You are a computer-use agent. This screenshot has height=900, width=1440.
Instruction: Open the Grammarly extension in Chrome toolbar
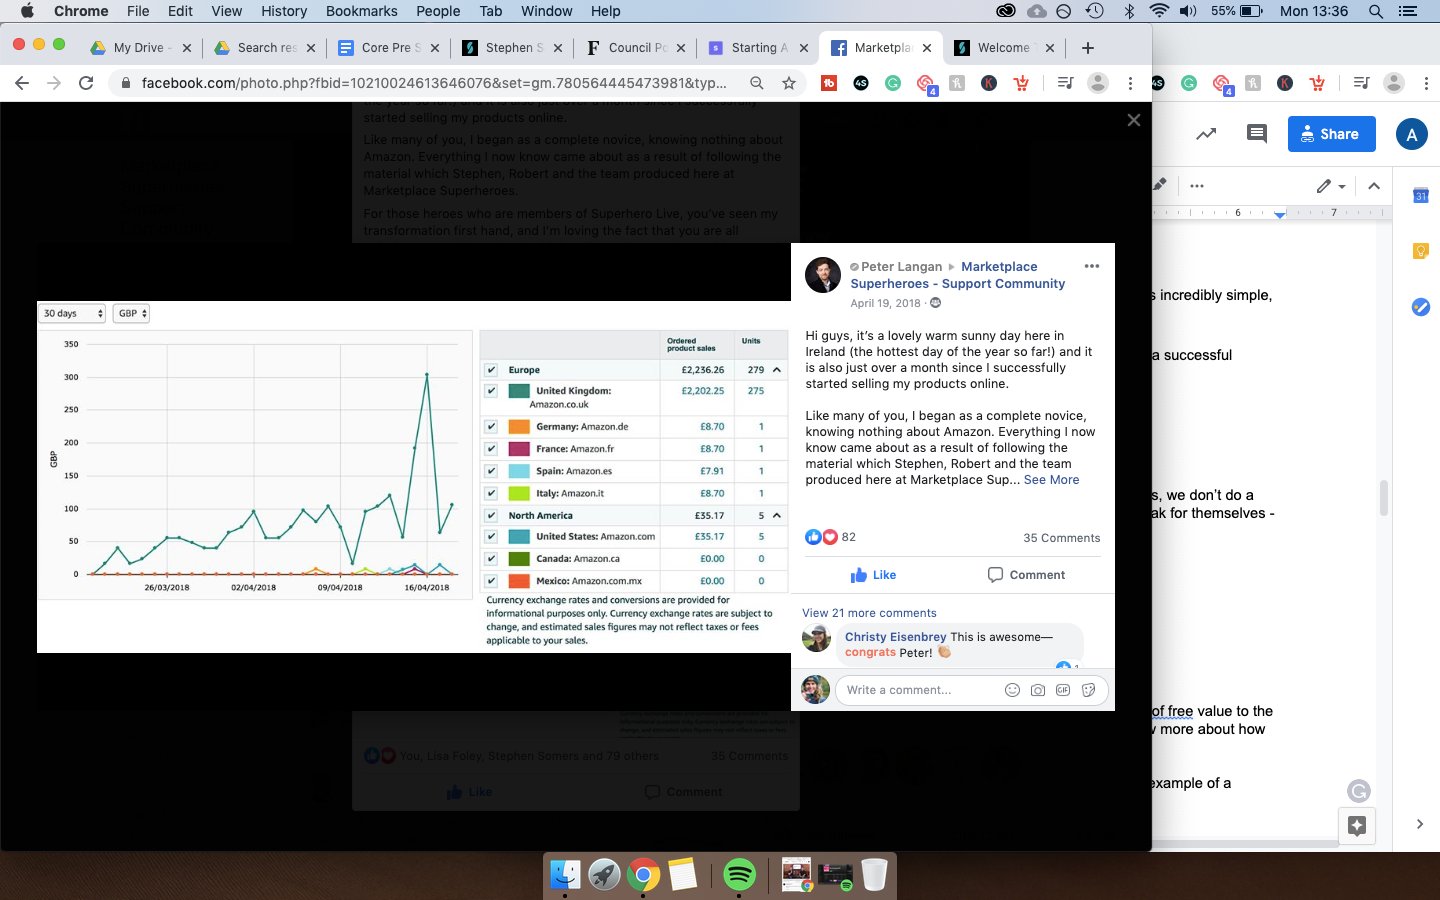coord(893,83)
